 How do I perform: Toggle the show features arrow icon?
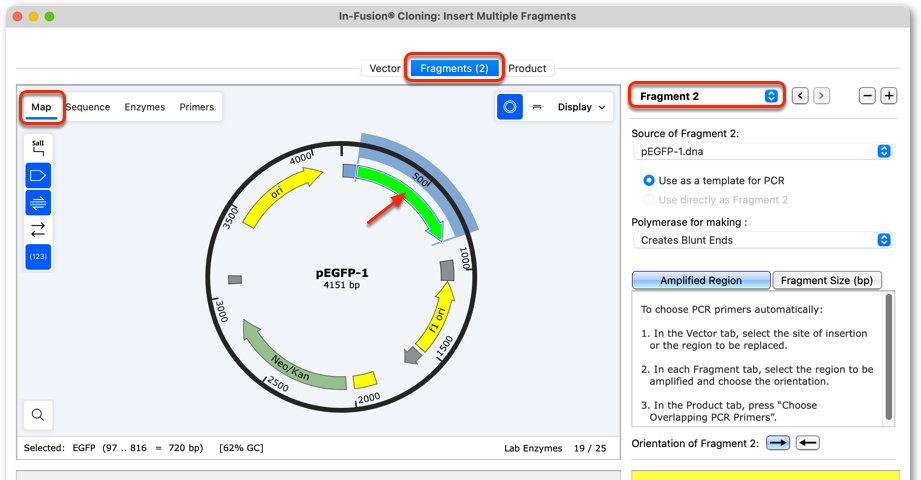tap(38, 176)
